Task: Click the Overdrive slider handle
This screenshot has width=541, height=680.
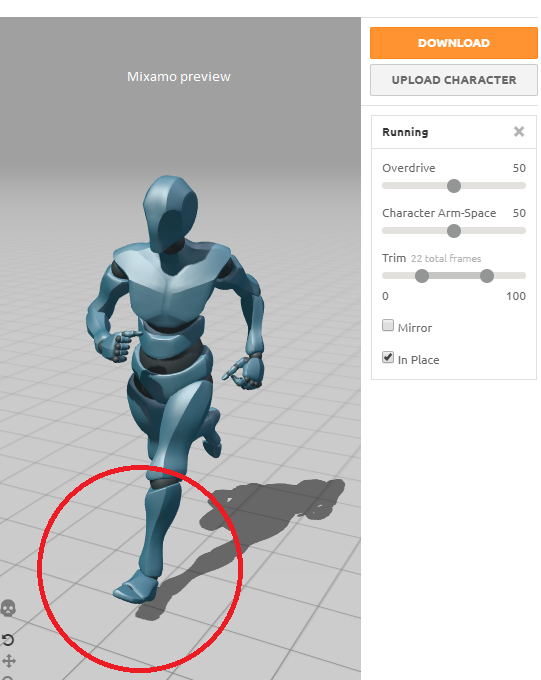Action: point(454,186)
